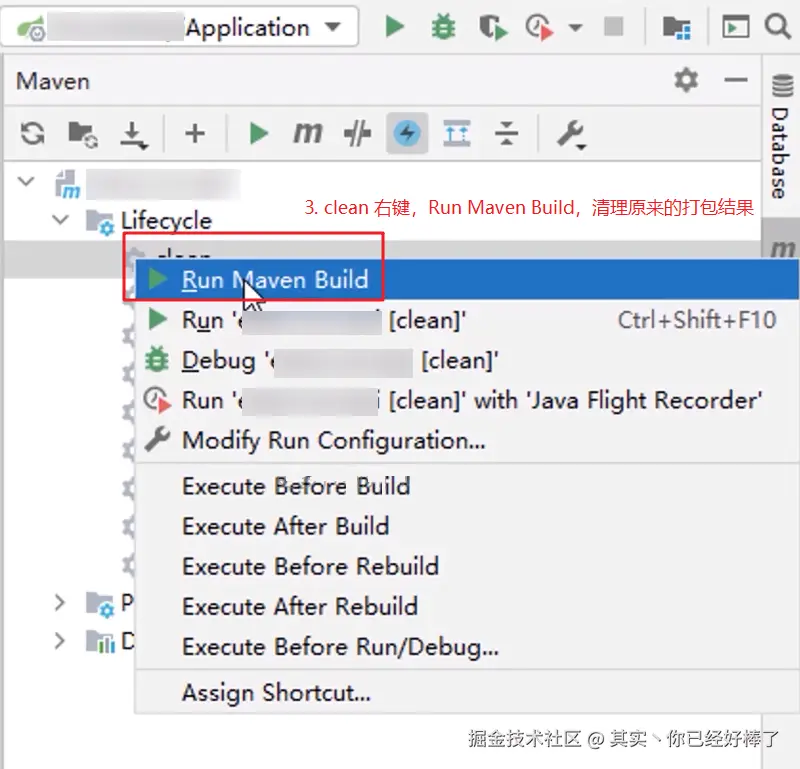The image size is (800, 769).
Task: Toggle Offline Mode icon
Action: [x=357, y=134]
